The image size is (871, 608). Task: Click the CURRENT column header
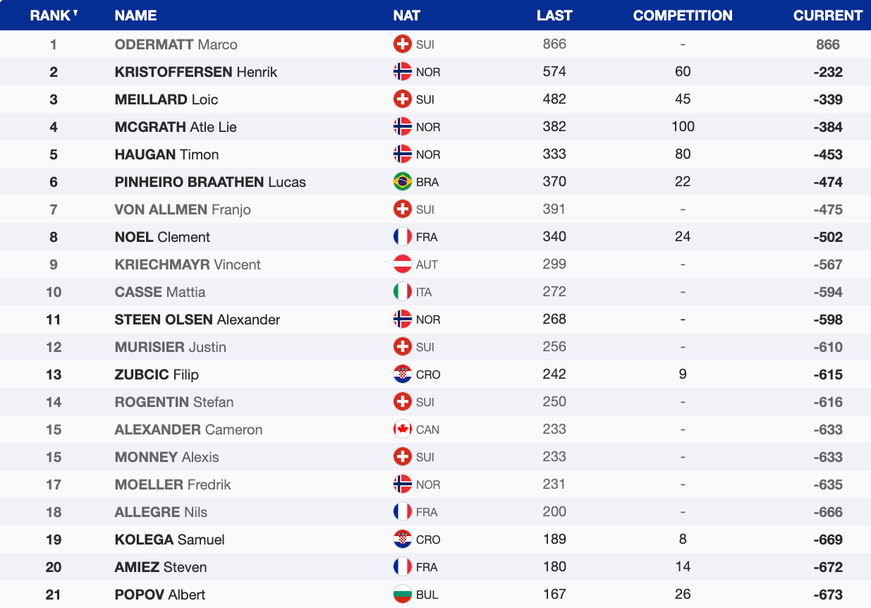827,15
